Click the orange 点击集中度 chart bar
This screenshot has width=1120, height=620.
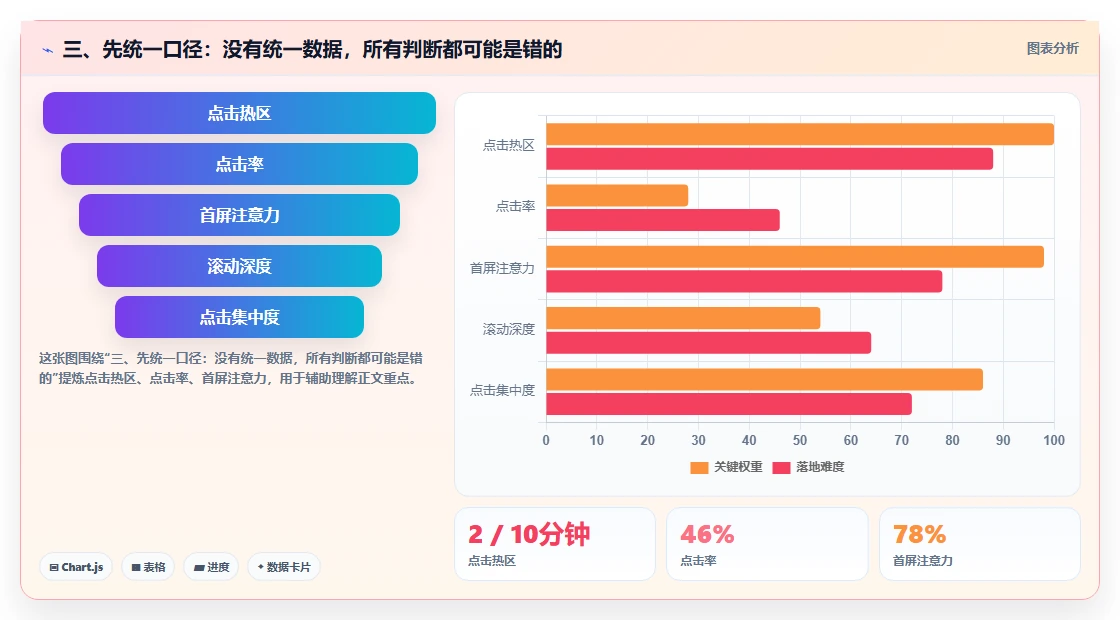pos(764,379)
